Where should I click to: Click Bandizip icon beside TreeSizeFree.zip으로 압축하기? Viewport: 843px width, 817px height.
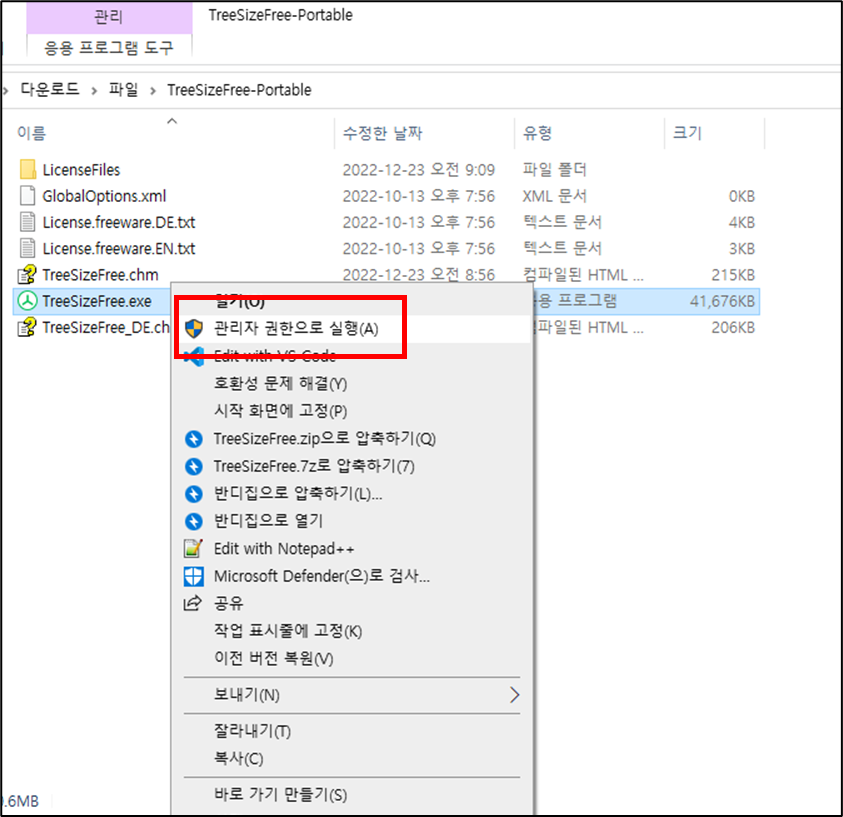coord(194,439)
